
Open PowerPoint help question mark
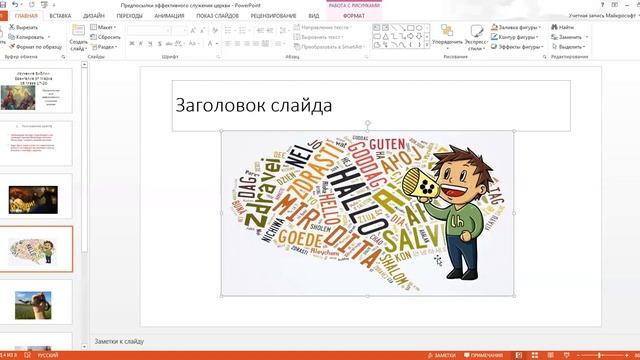tap(602, 4)
